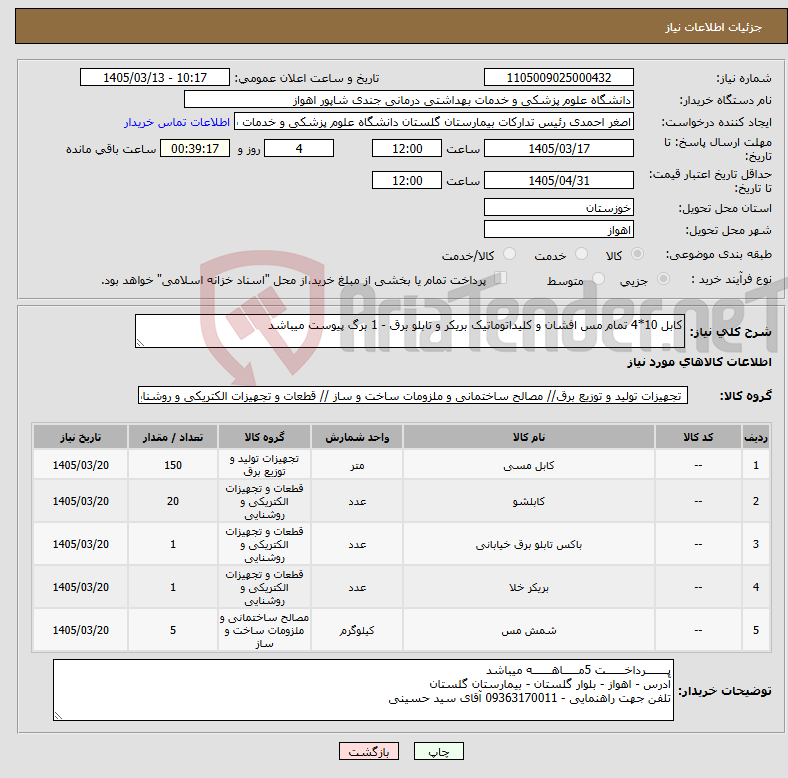Click the delivery province field خوزستان
This screenshot has width=788, height=778.
pyautogui.click(x=558, y=207)
